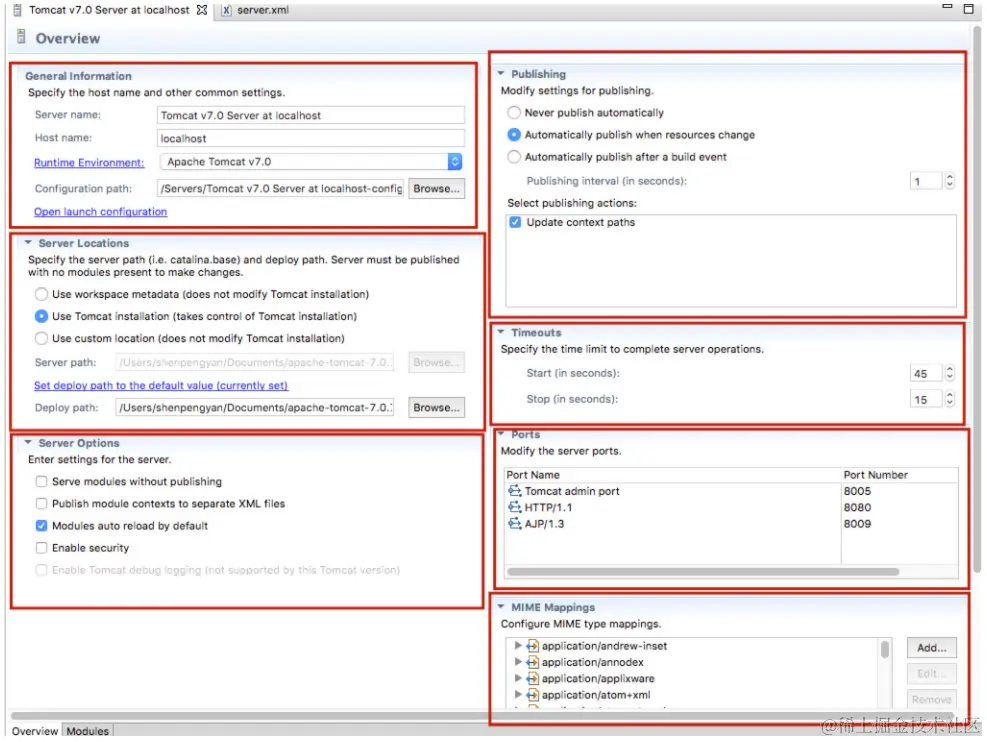Select Use workspace metadata radio option

[x=41, y=294]
